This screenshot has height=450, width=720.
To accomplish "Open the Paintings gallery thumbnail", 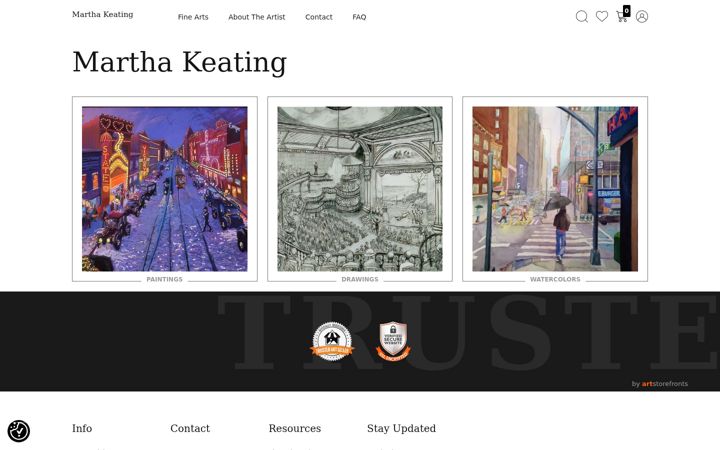I will (165, 189).
